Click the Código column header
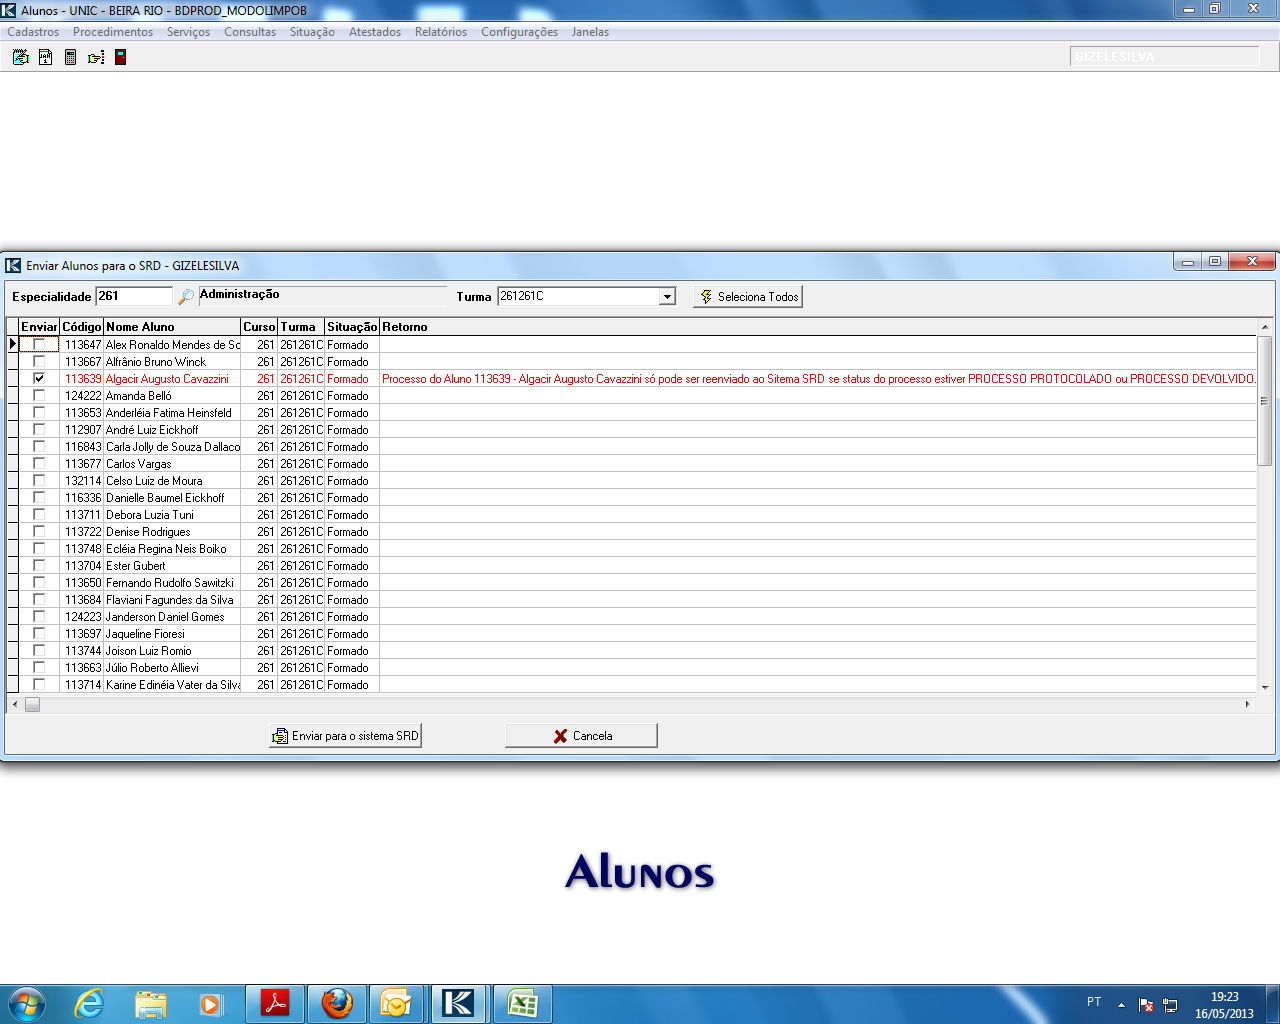1280x1024 pixels. point(82,327)
